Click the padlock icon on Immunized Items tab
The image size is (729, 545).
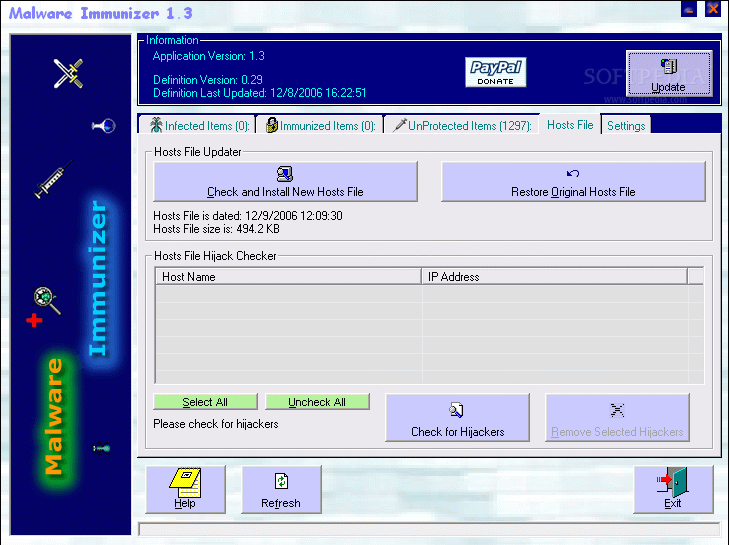pyautogui.click(x=272, y=125)
